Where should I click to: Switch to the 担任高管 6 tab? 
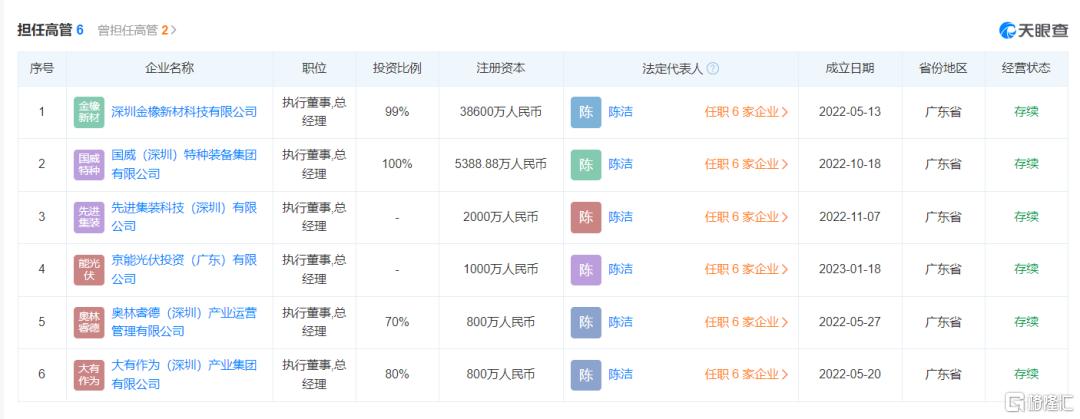point(50,30)
